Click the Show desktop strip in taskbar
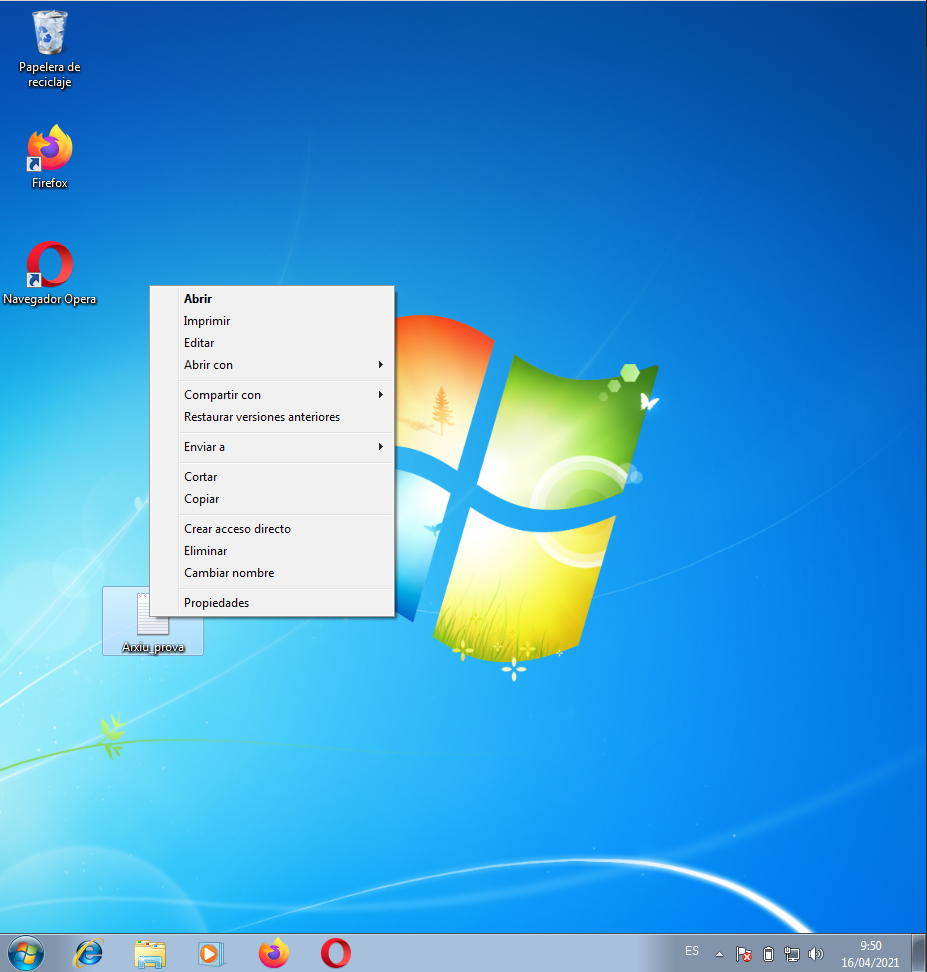This screenshot has width=927, height=972. [920, 953]
